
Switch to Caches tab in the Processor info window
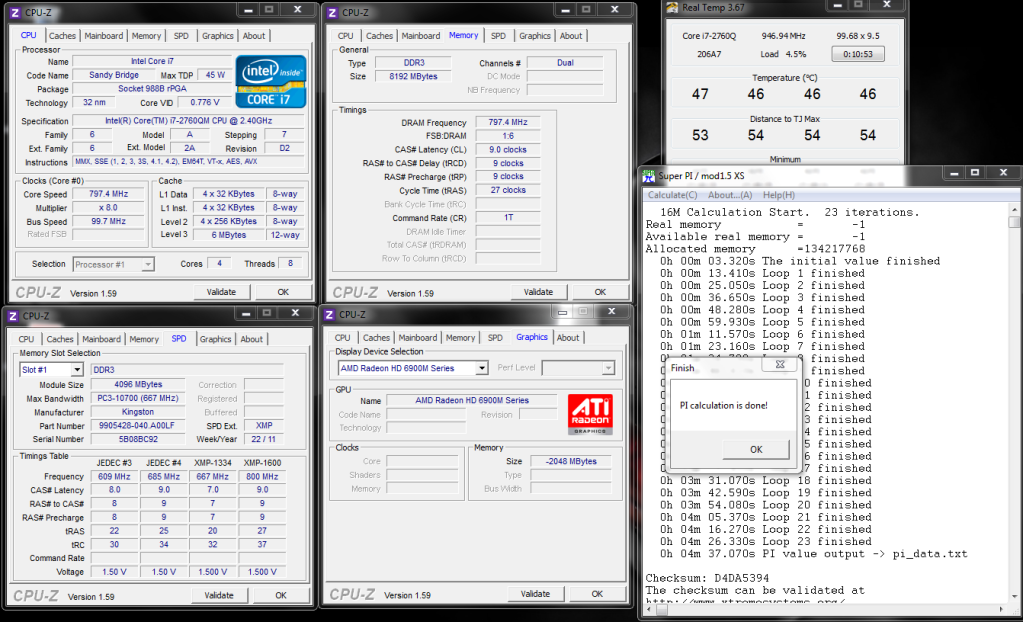62,36
